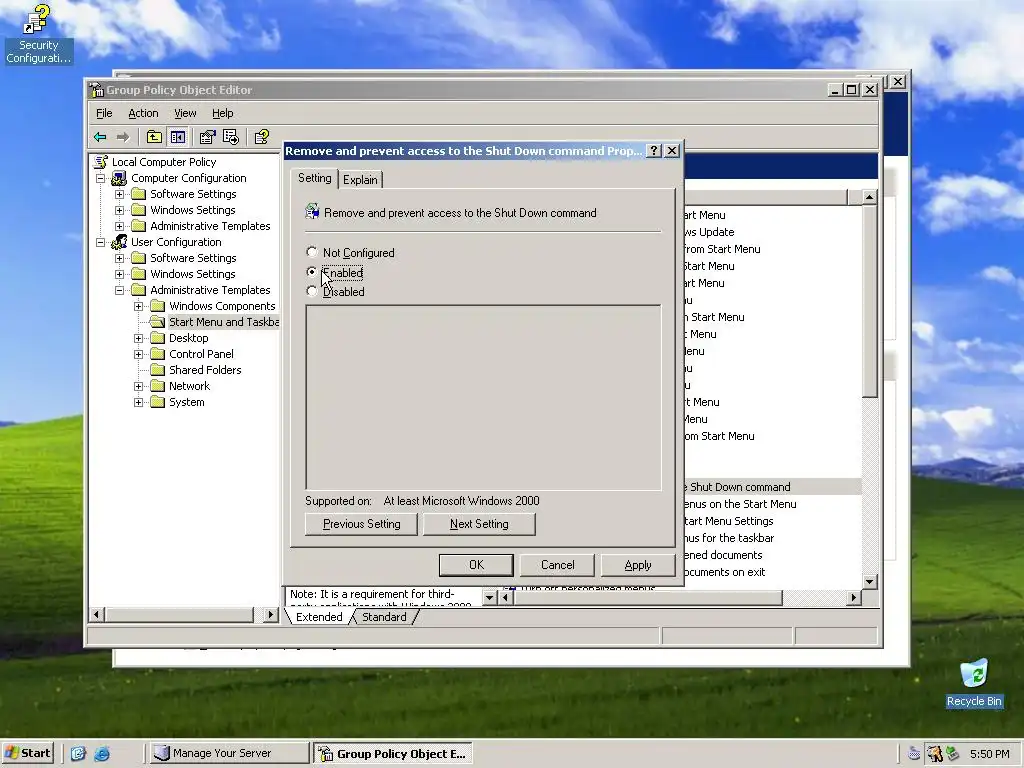Image resolution: width=1024 pixels, height=768 pixels.
Task: Click the settings list scrollbar down arrow
Action: pos(869,581)
